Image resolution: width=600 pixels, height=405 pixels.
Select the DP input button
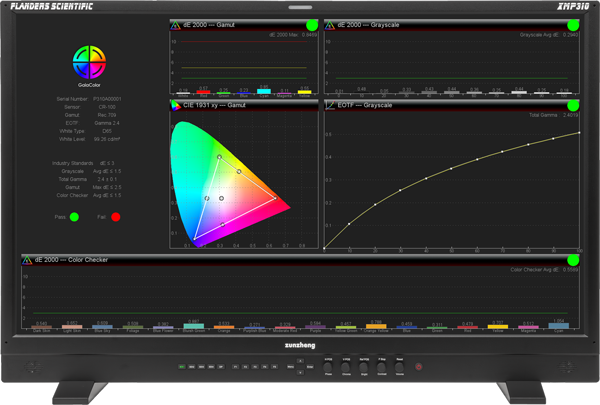pos(221,367)
